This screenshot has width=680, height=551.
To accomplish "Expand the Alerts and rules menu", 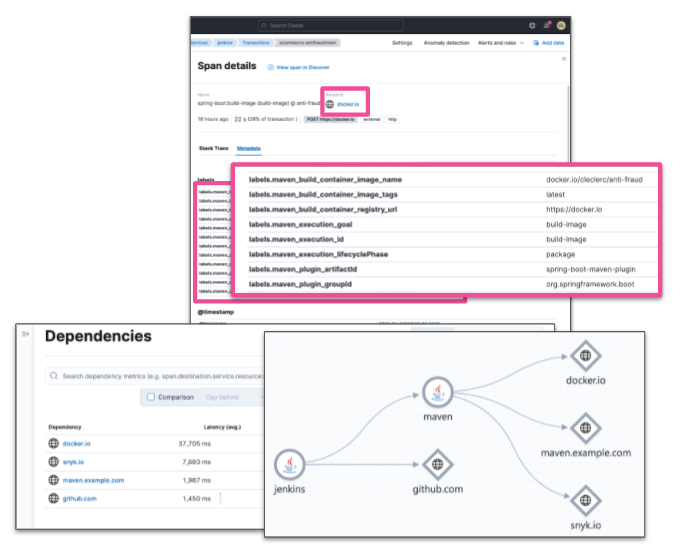I will pyautogui.click(x=502, y=43).
